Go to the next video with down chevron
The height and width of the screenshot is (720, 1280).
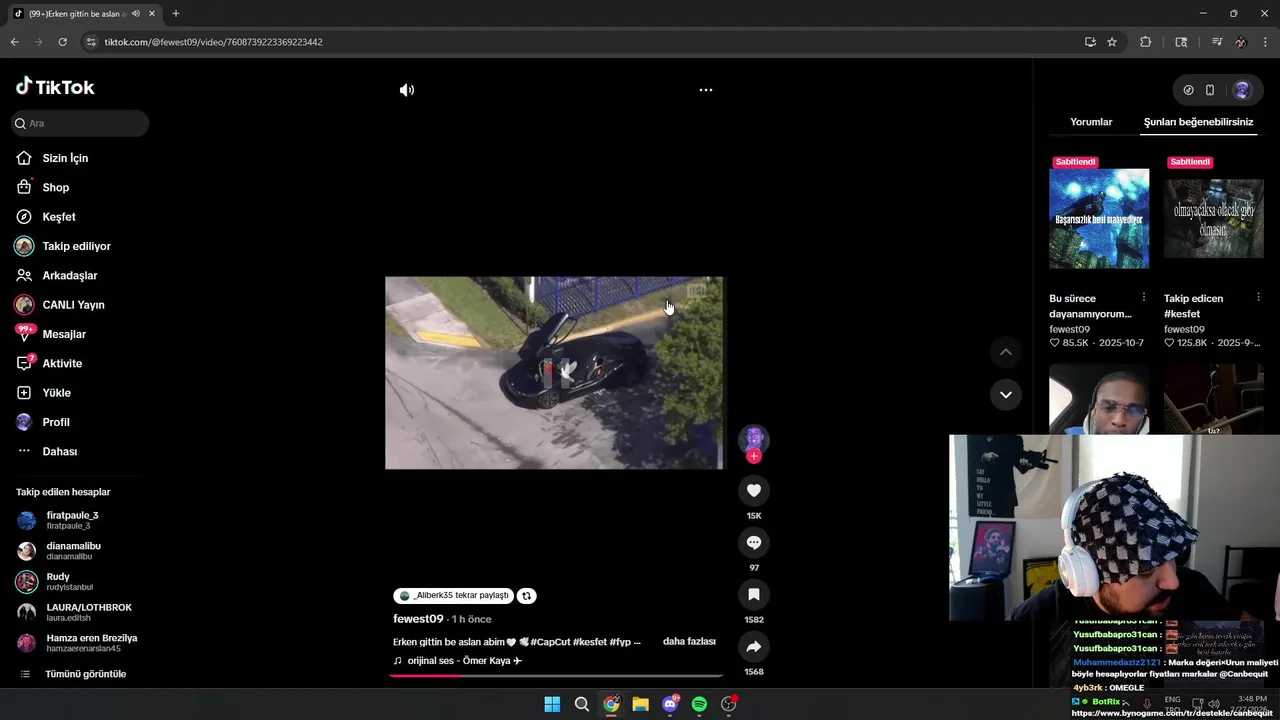[x=1006, y=394]
